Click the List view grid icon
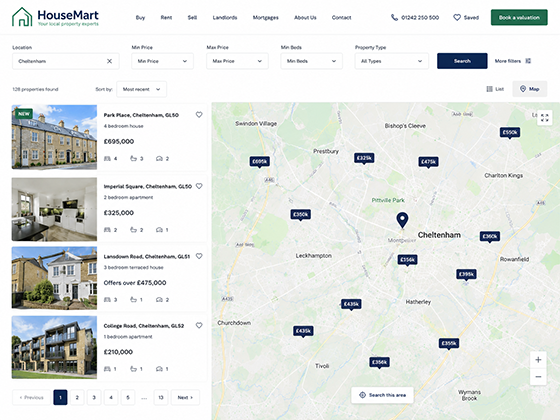Image resolution: width=560 pixels, height=420 pixels. pyautogui.click(x=489, y=89)
